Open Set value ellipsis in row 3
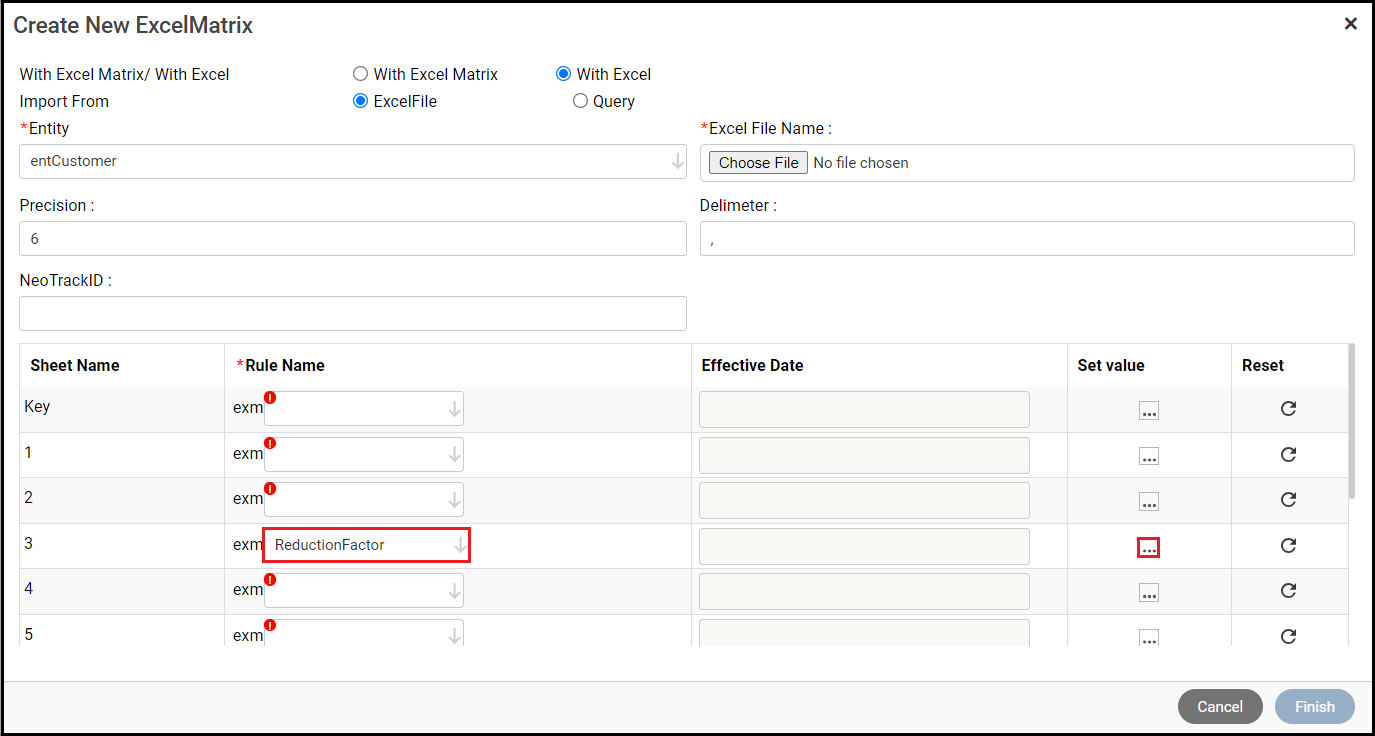 (1148, 548)
